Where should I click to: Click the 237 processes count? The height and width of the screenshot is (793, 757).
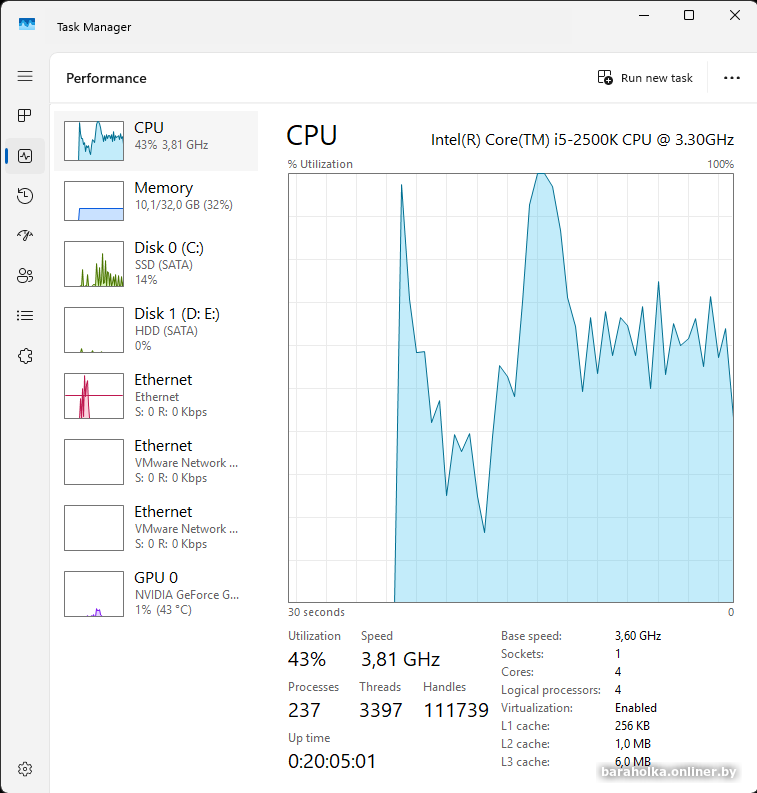click(x=304, y=711)
